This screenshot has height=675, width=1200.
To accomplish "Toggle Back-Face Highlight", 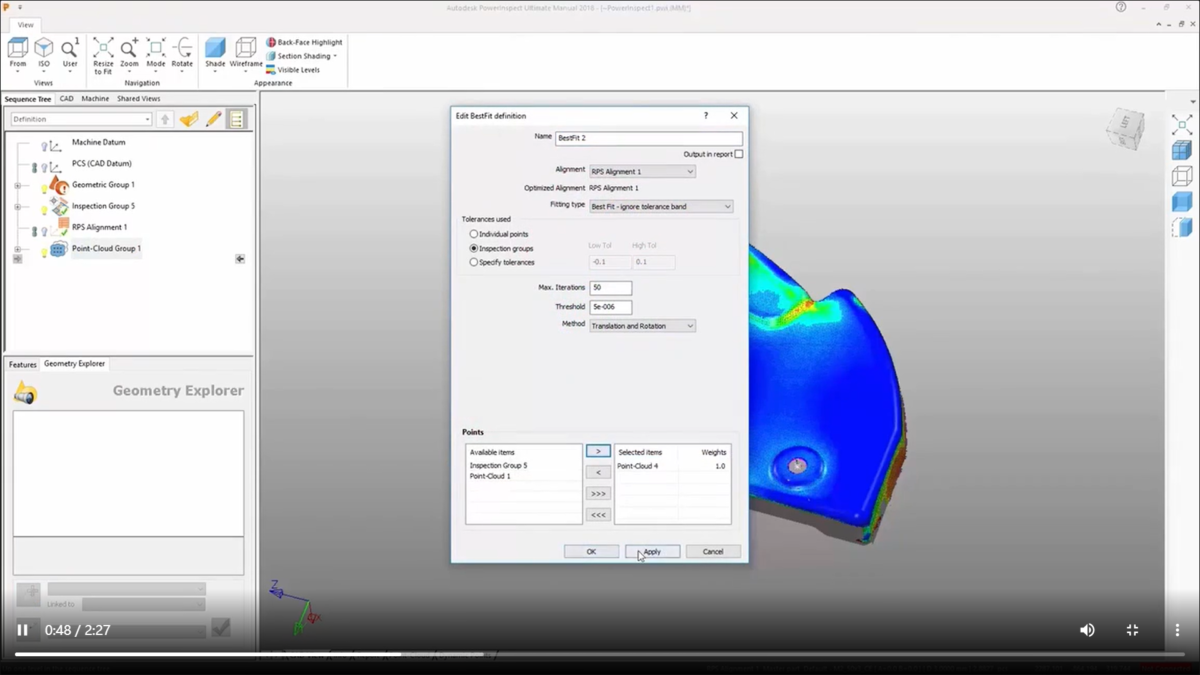I will tap(304, 43).
